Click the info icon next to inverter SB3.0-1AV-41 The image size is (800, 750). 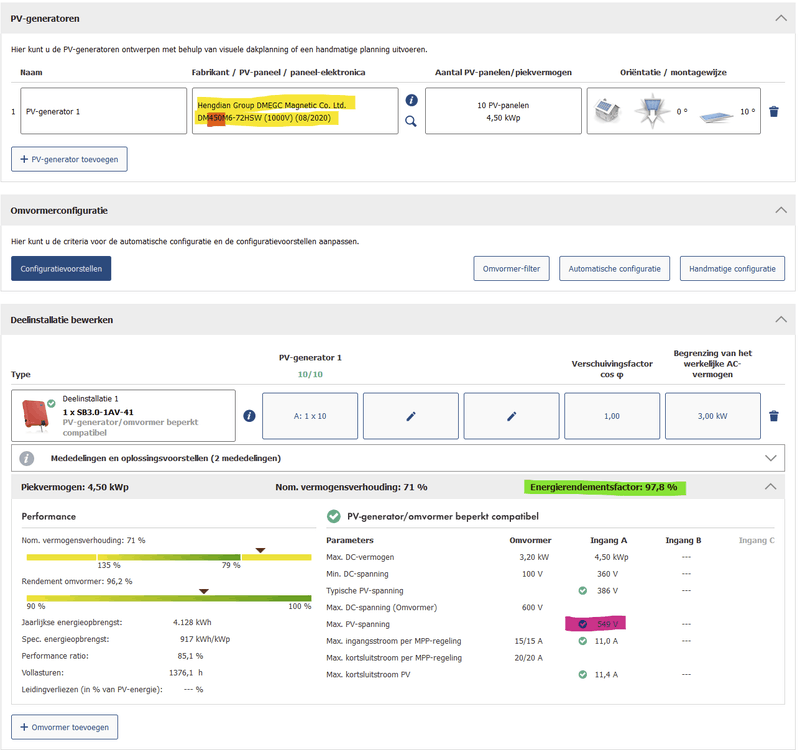point(249,416)
